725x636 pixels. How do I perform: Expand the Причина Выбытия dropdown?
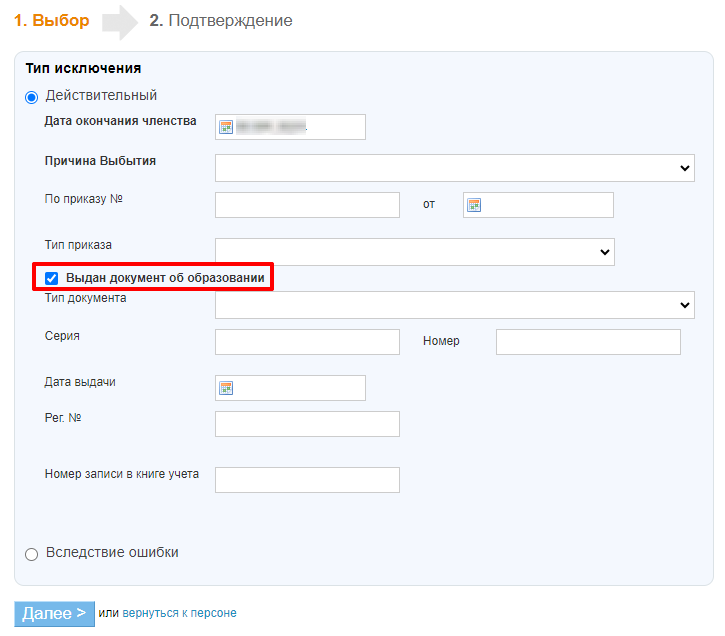click(x=454, y=168)
